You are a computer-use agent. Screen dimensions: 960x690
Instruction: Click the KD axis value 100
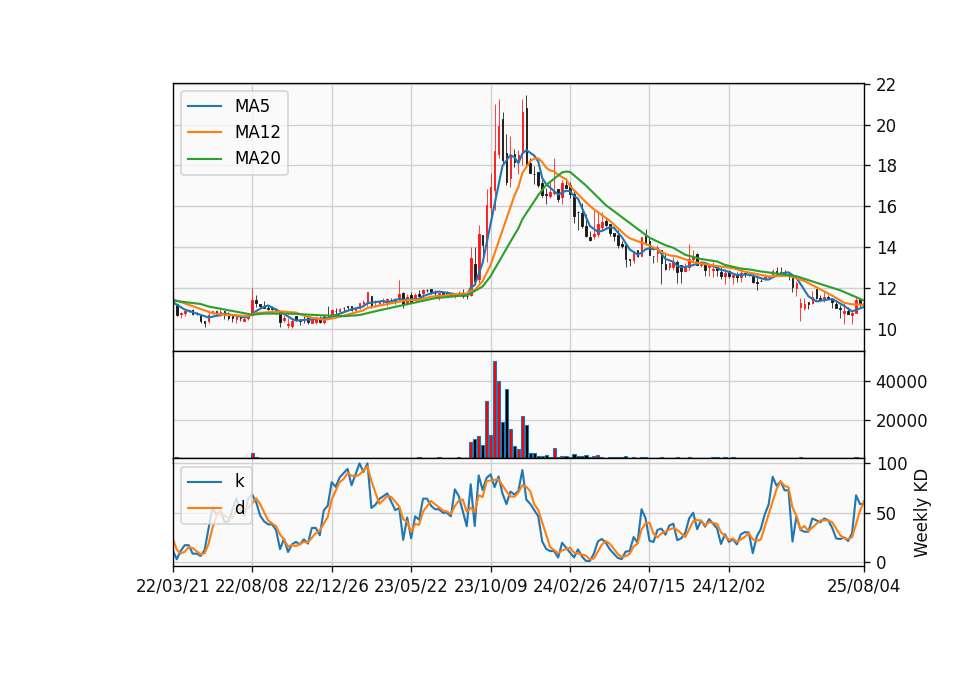coord(891,464)
